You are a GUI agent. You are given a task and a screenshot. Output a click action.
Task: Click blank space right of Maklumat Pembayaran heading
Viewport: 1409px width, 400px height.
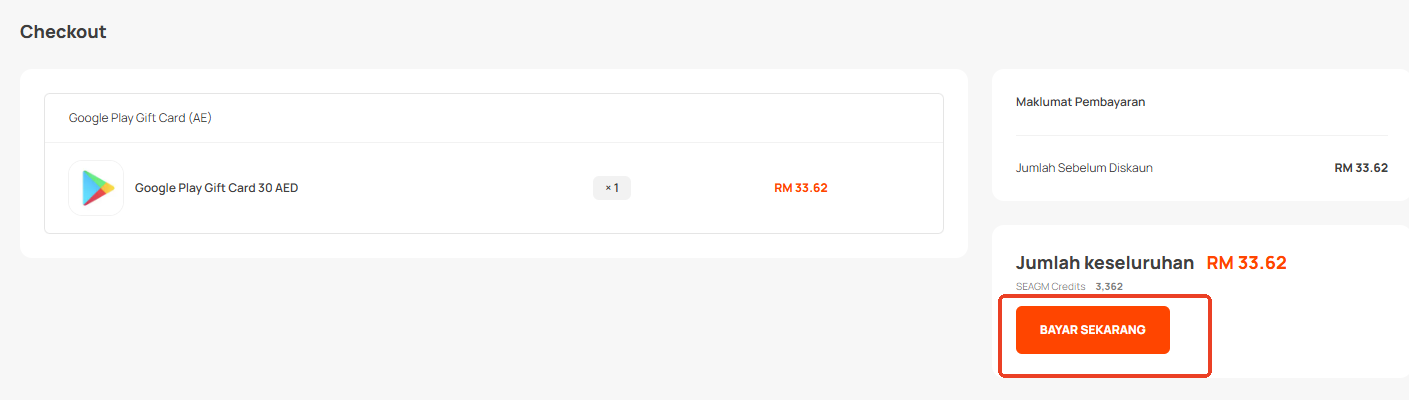[1270, 102]
